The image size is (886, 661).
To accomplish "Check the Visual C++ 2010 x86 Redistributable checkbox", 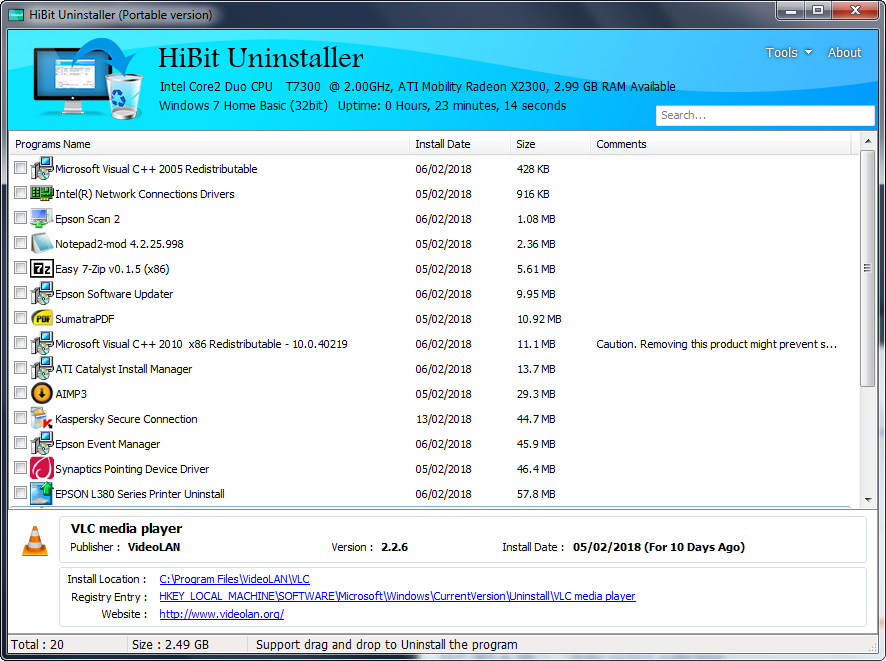I will click(x=20, y=343).
